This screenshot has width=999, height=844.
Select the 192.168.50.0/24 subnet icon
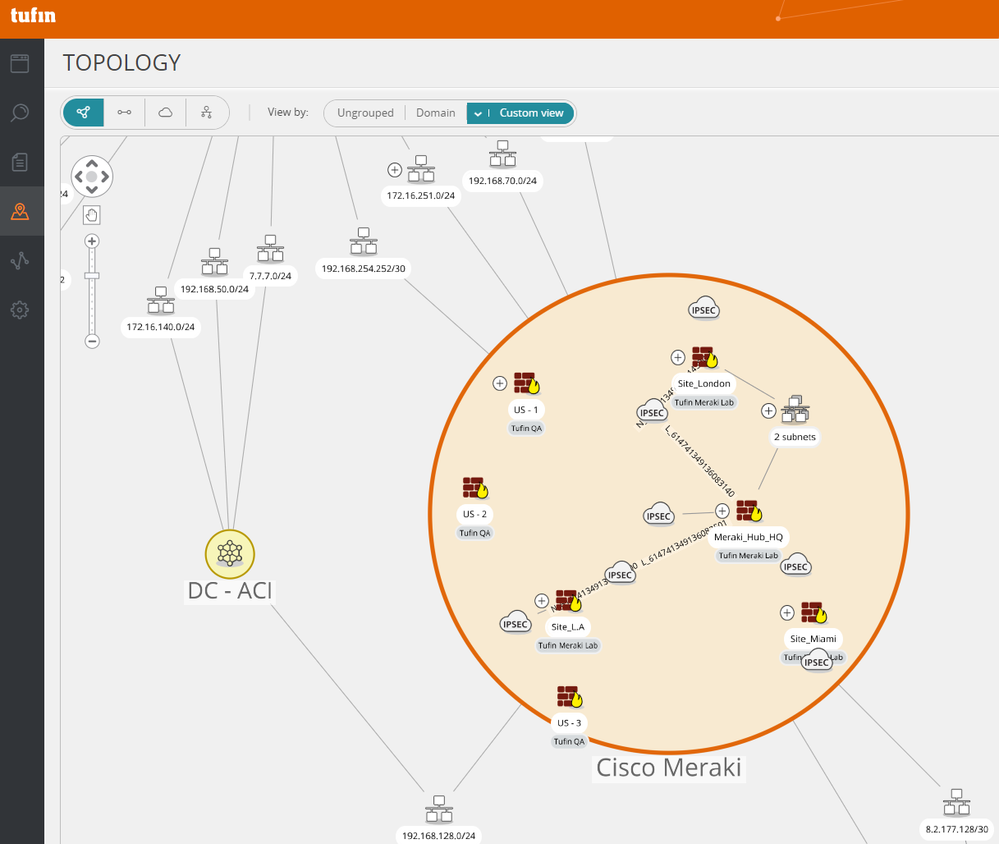[x=214, y=262]
